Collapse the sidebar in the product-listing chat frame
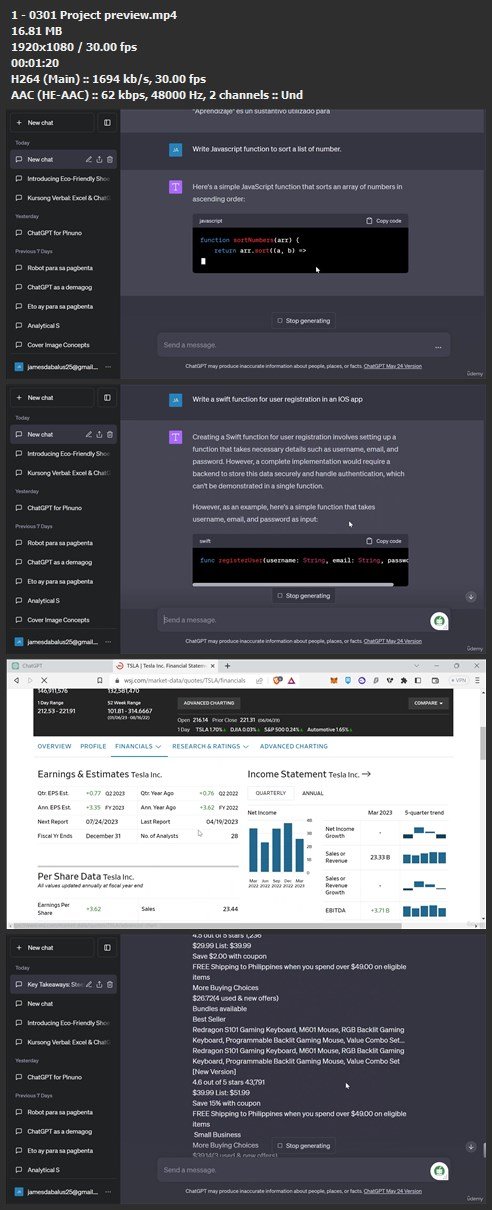Screen dimensions: 492x1210 [107, 947]
